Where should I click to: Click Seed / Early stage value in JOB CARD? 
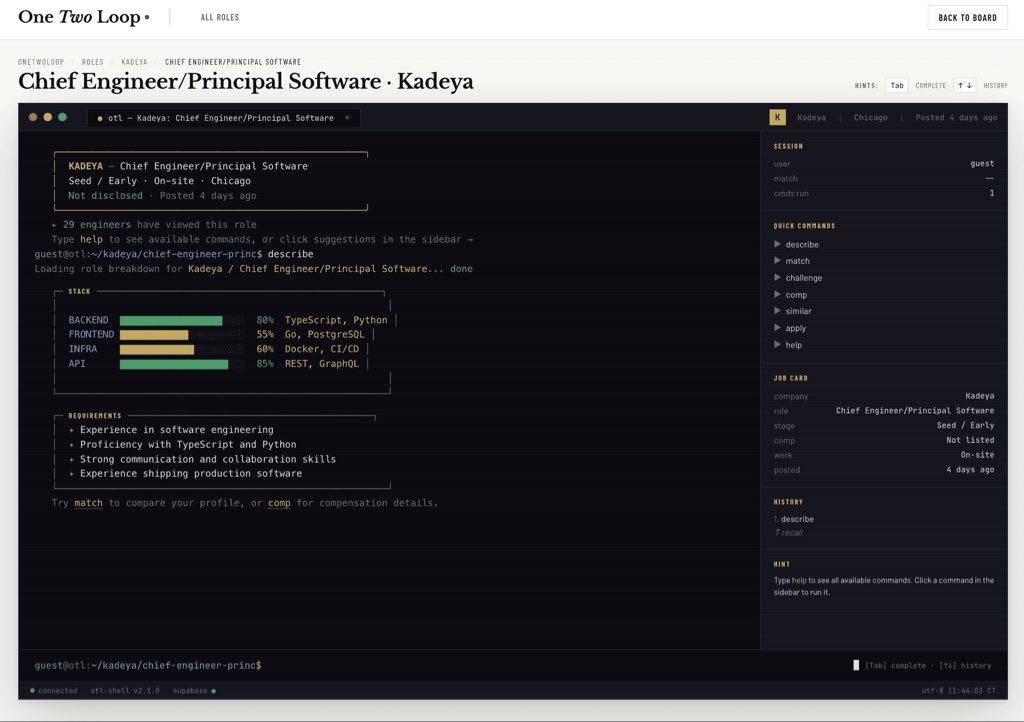965,426
